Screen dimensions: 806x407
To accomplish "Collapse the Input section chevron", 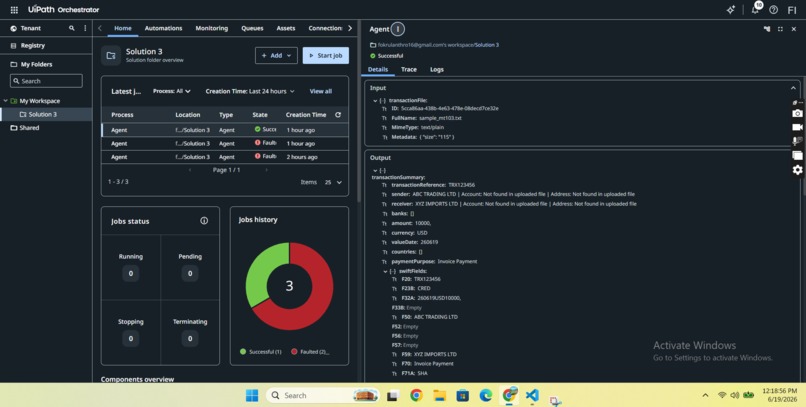I will click(793, 88).
